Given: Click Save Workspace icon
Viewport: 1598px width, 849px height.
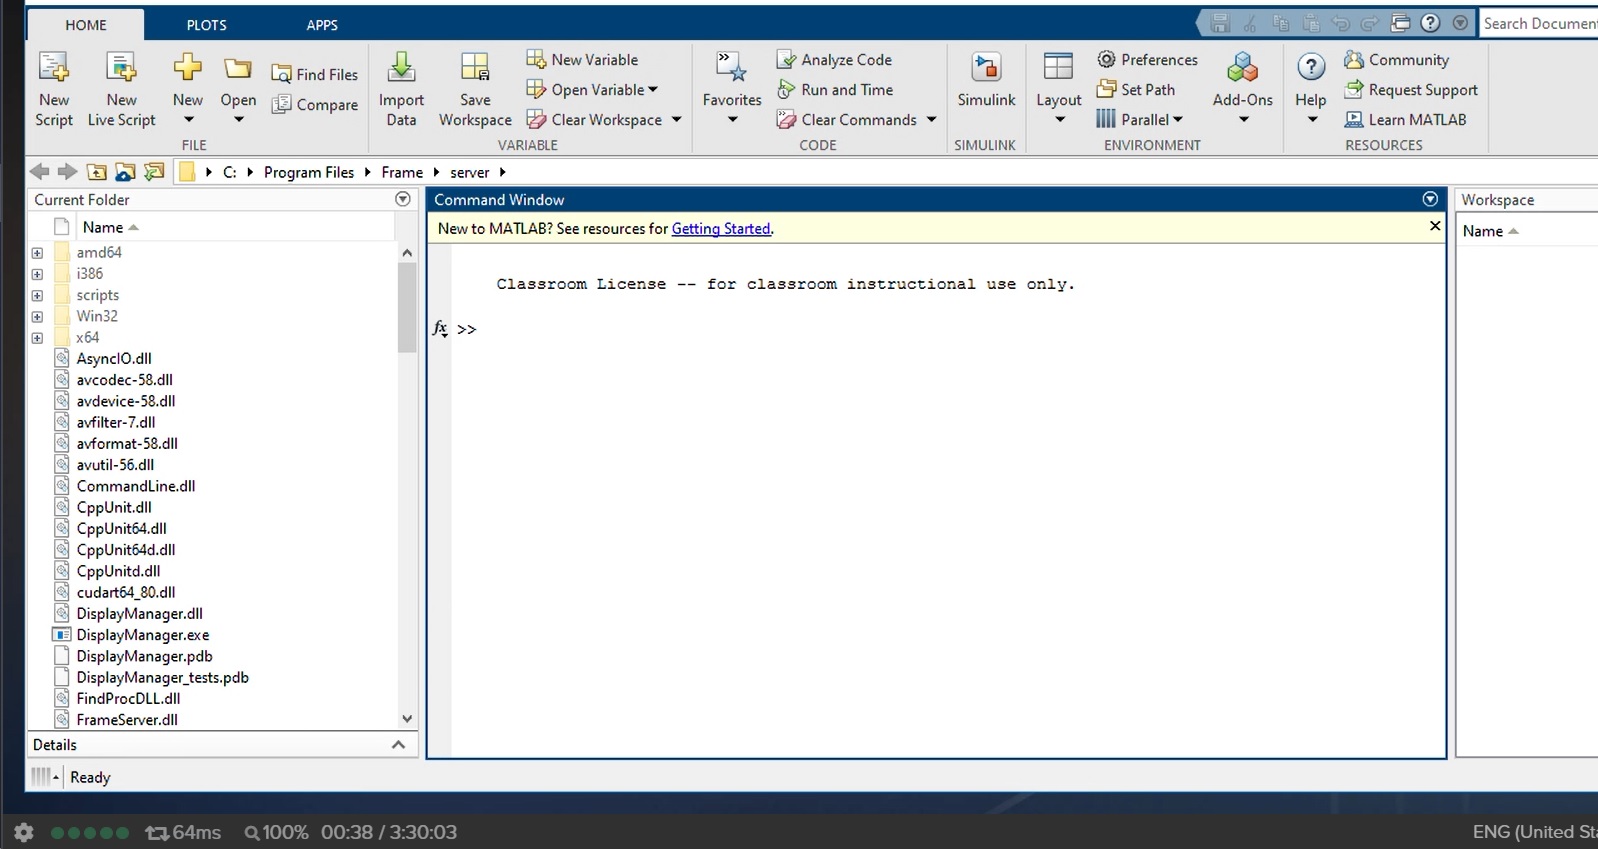Looking at the screenshot, I should point(475,69).
